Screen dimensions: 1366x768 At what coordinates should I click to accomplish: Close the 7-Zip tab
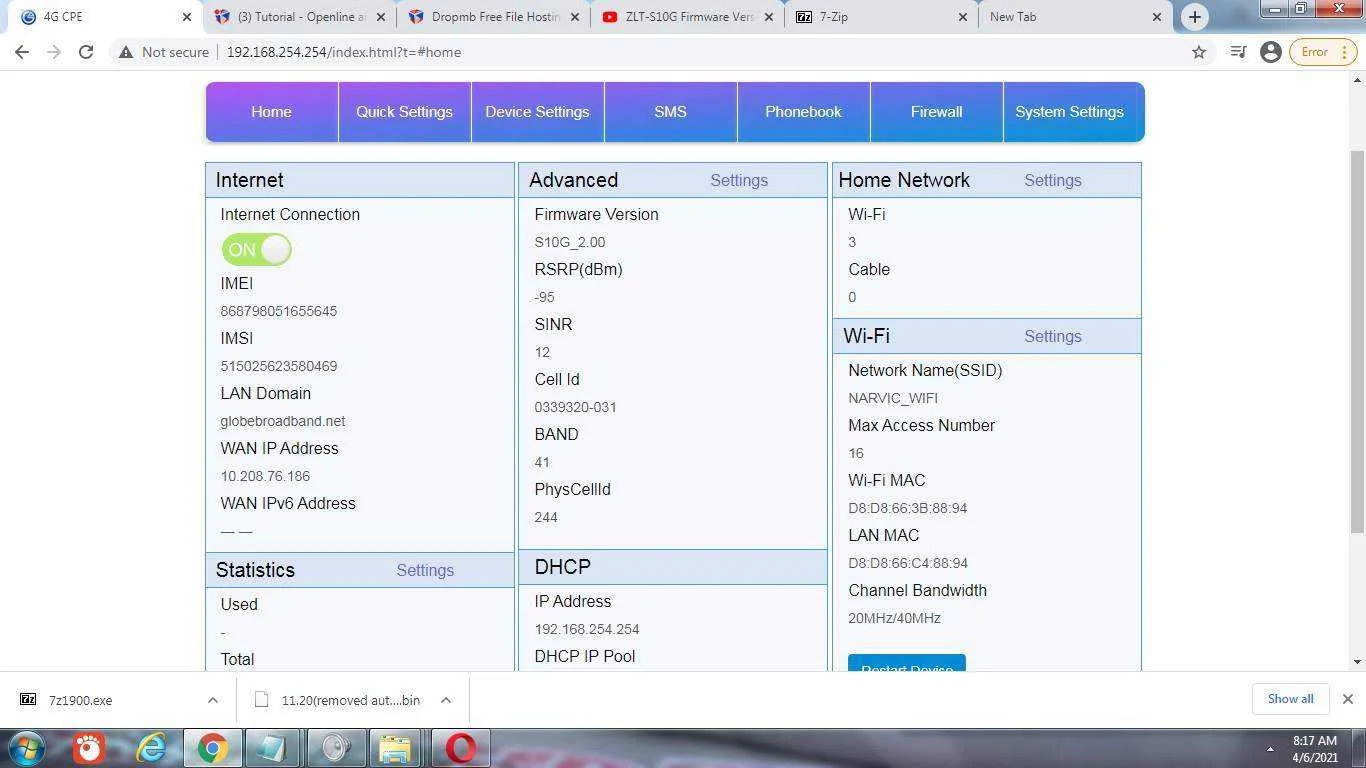point(963,17)
